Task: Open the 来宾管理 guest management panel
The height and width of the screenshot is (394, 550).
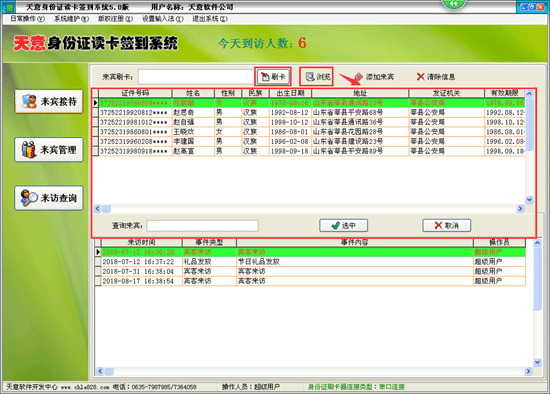Action: [x=49, y=150]
